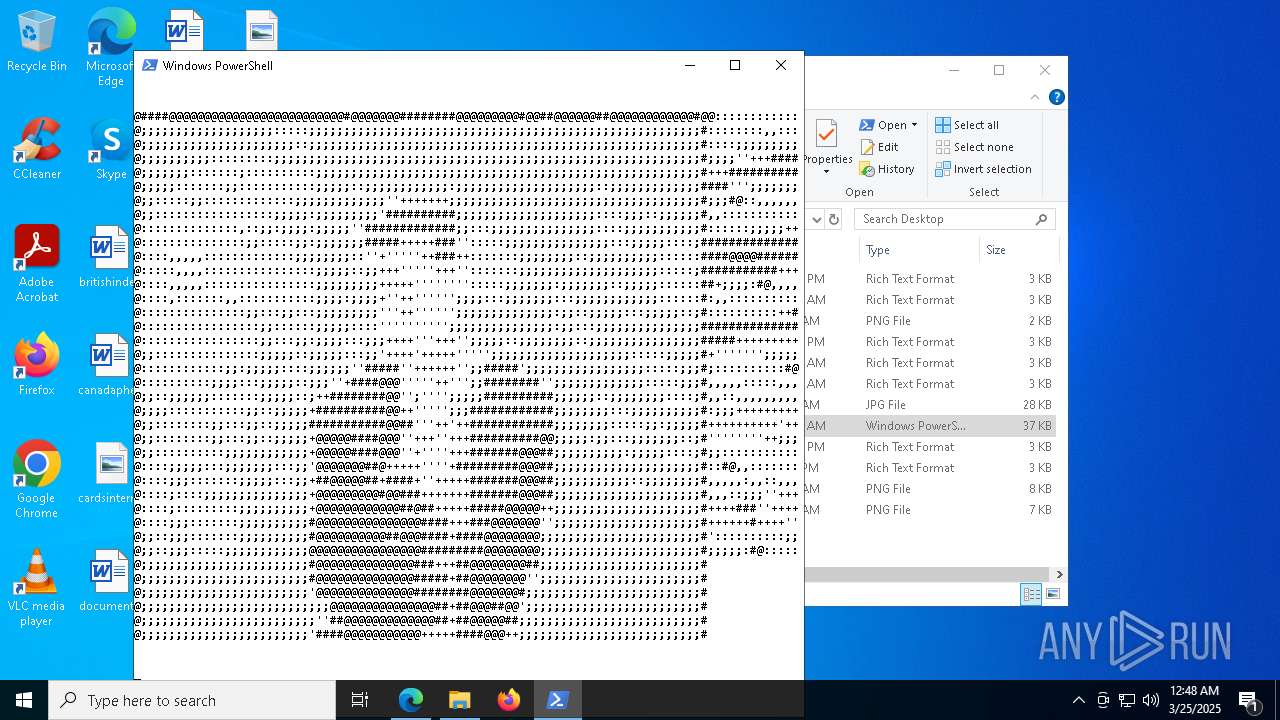Image resolution: width=1280 pixels, height=720 pixels.
Task: Click the volume icon in system tray
Action: 1151,700
